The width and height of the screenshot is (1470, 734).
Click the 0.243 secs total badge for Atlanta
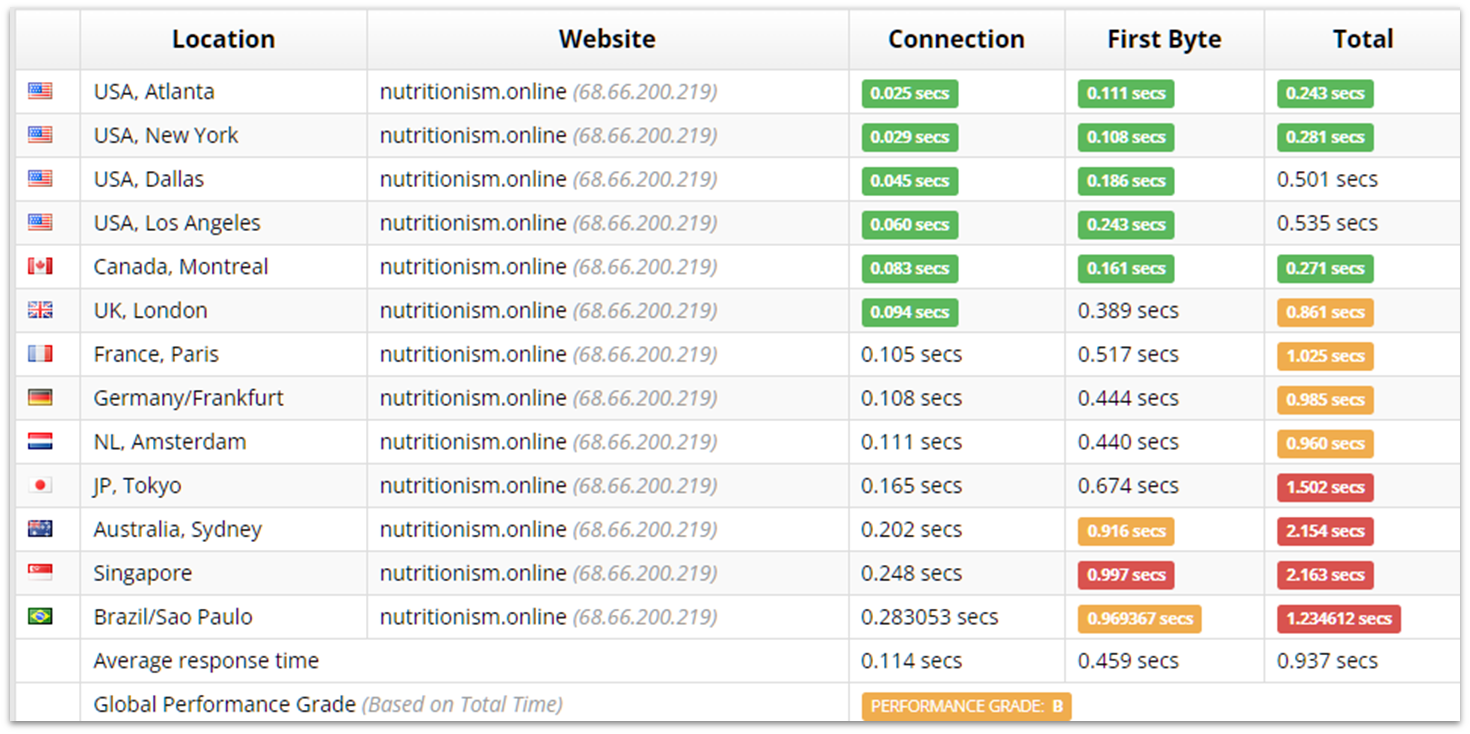coord(1325,93)
